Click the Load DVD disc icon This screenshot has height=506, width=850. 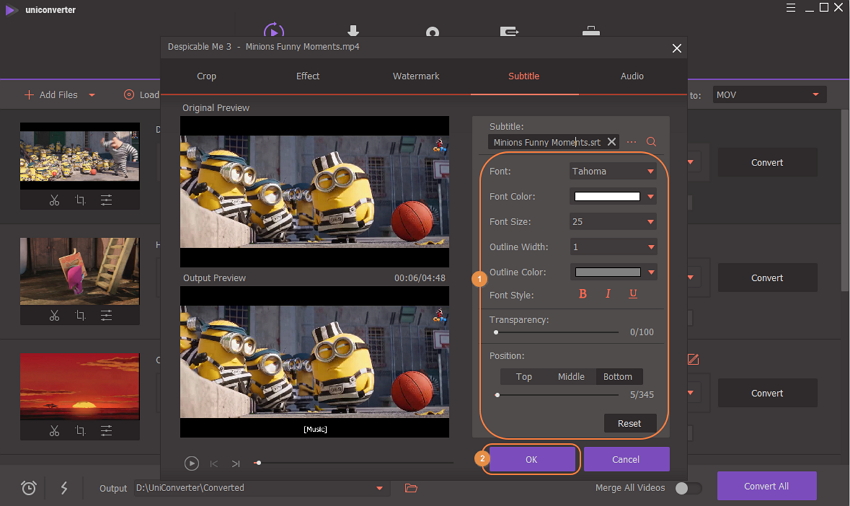tap(129, 95)
